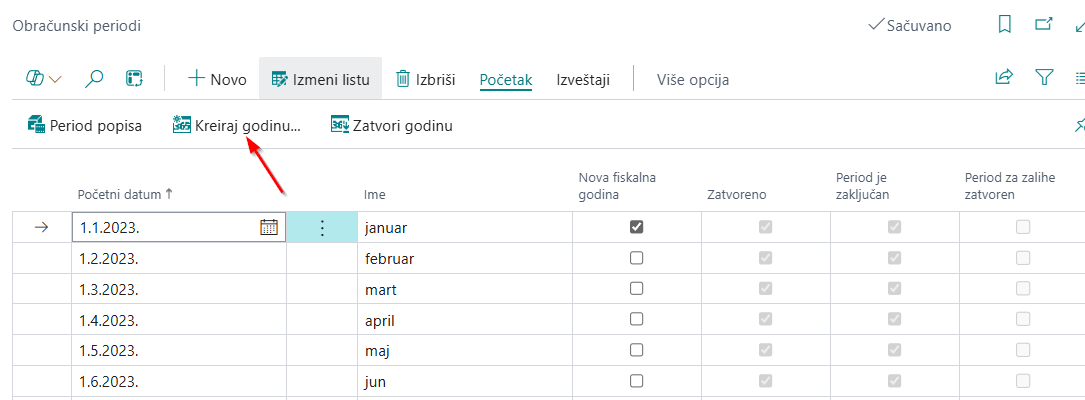Click Zatvoreno checkbox in april row

click(765, 319)
